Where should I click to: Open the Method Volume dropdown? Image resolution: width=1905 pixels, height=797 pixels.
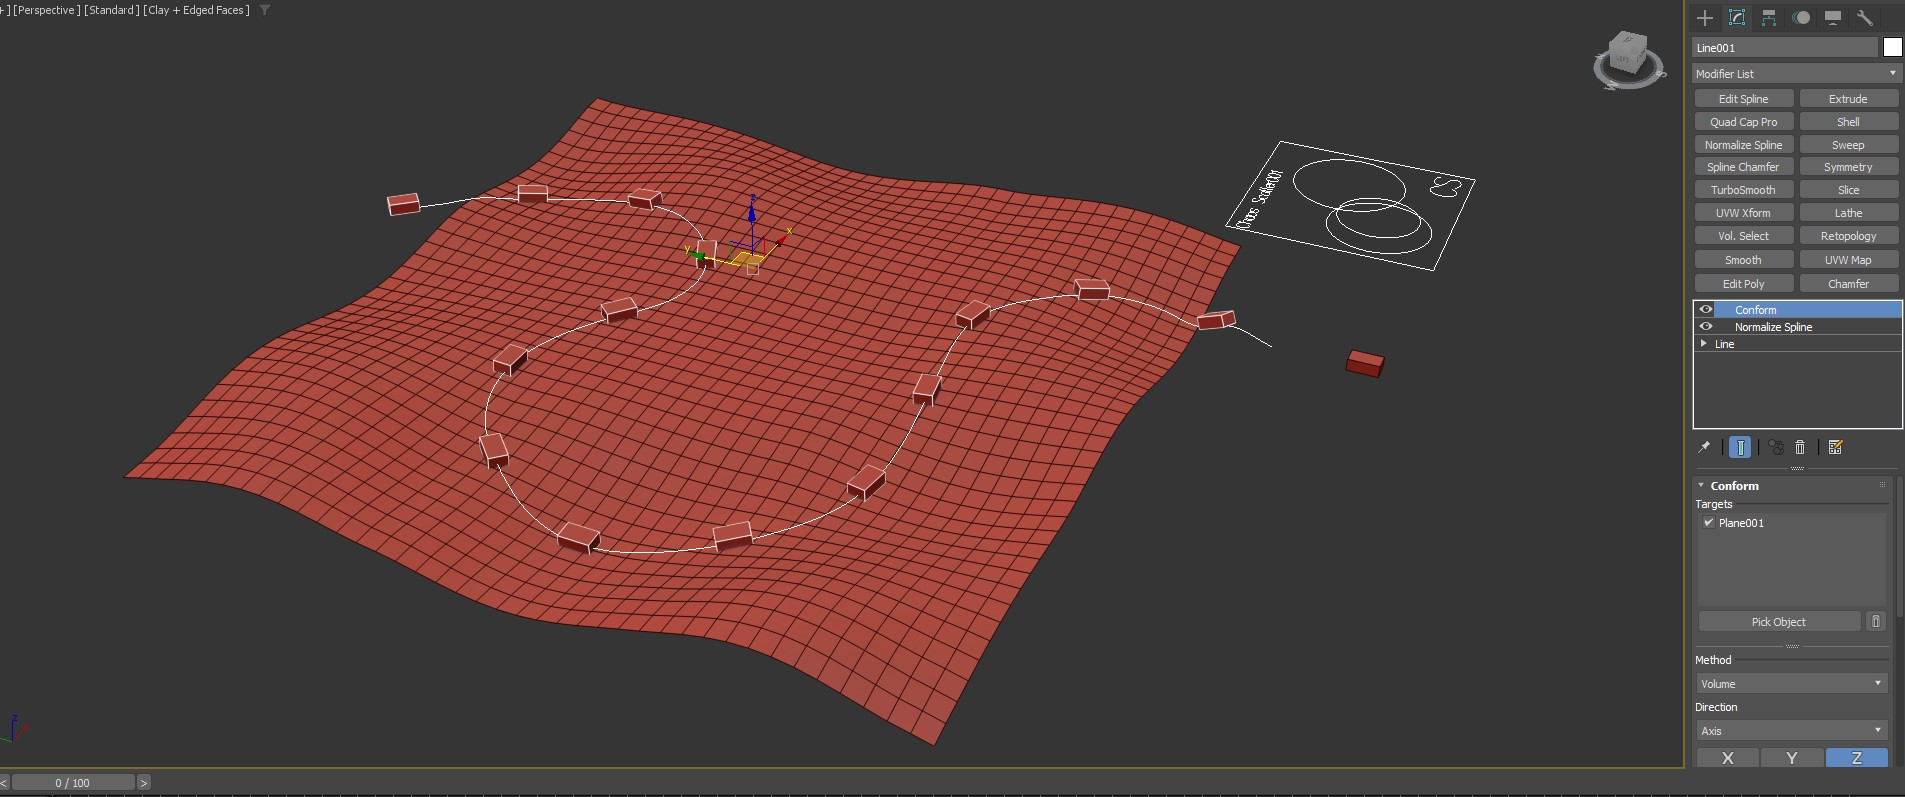[x=1791, y=683]
